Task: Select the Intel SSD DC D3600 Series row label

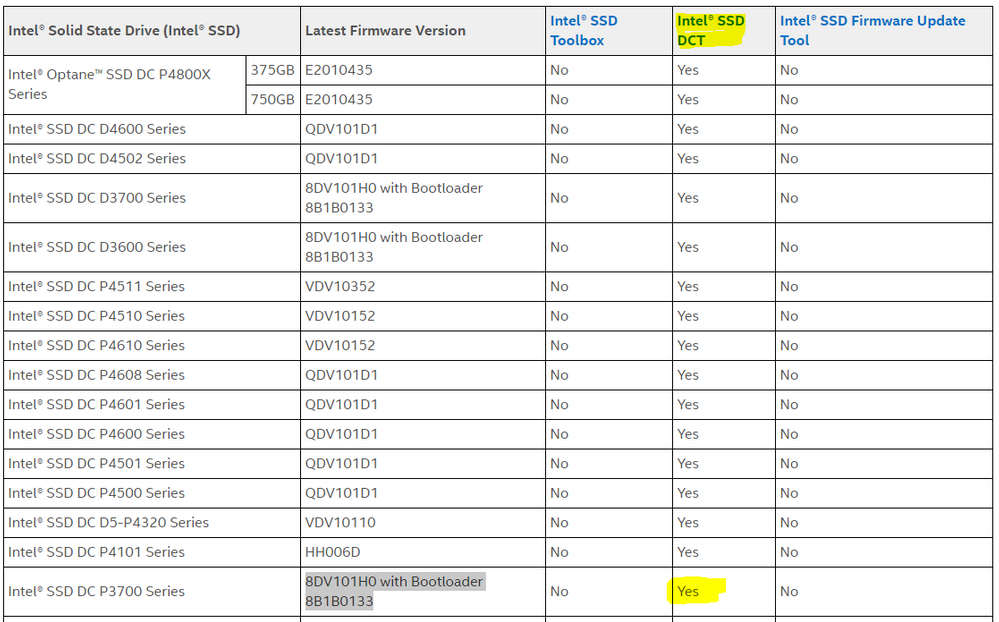Action: click(97, 247)
